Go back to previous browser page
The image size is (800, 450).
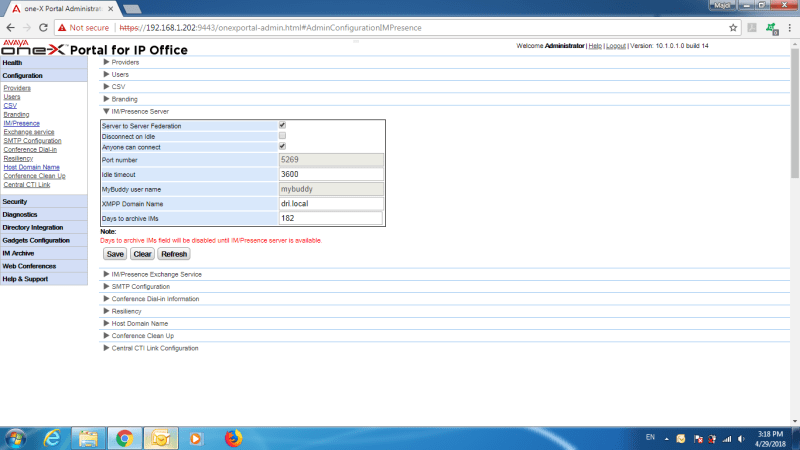[x=10, y=28]
